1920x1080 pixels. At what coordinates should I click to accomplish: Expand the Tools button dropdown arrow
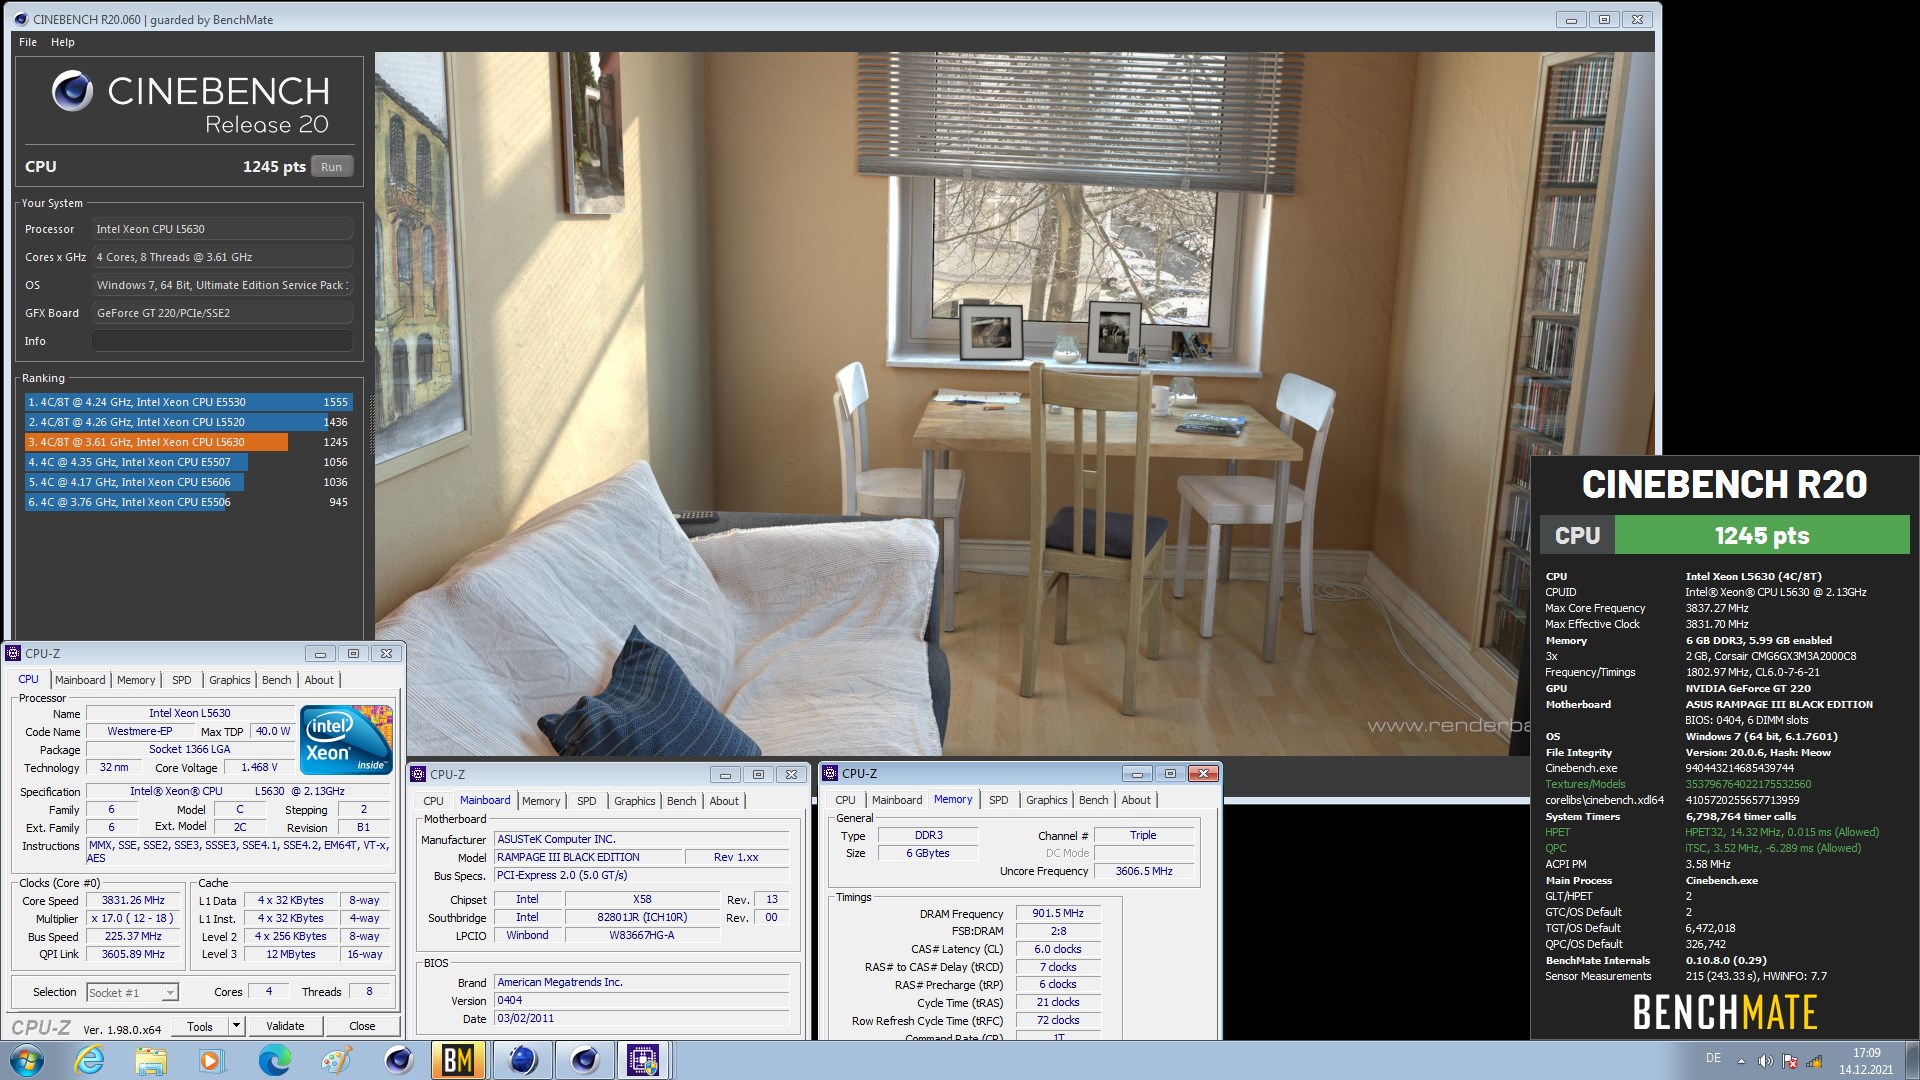point(236,1026)
